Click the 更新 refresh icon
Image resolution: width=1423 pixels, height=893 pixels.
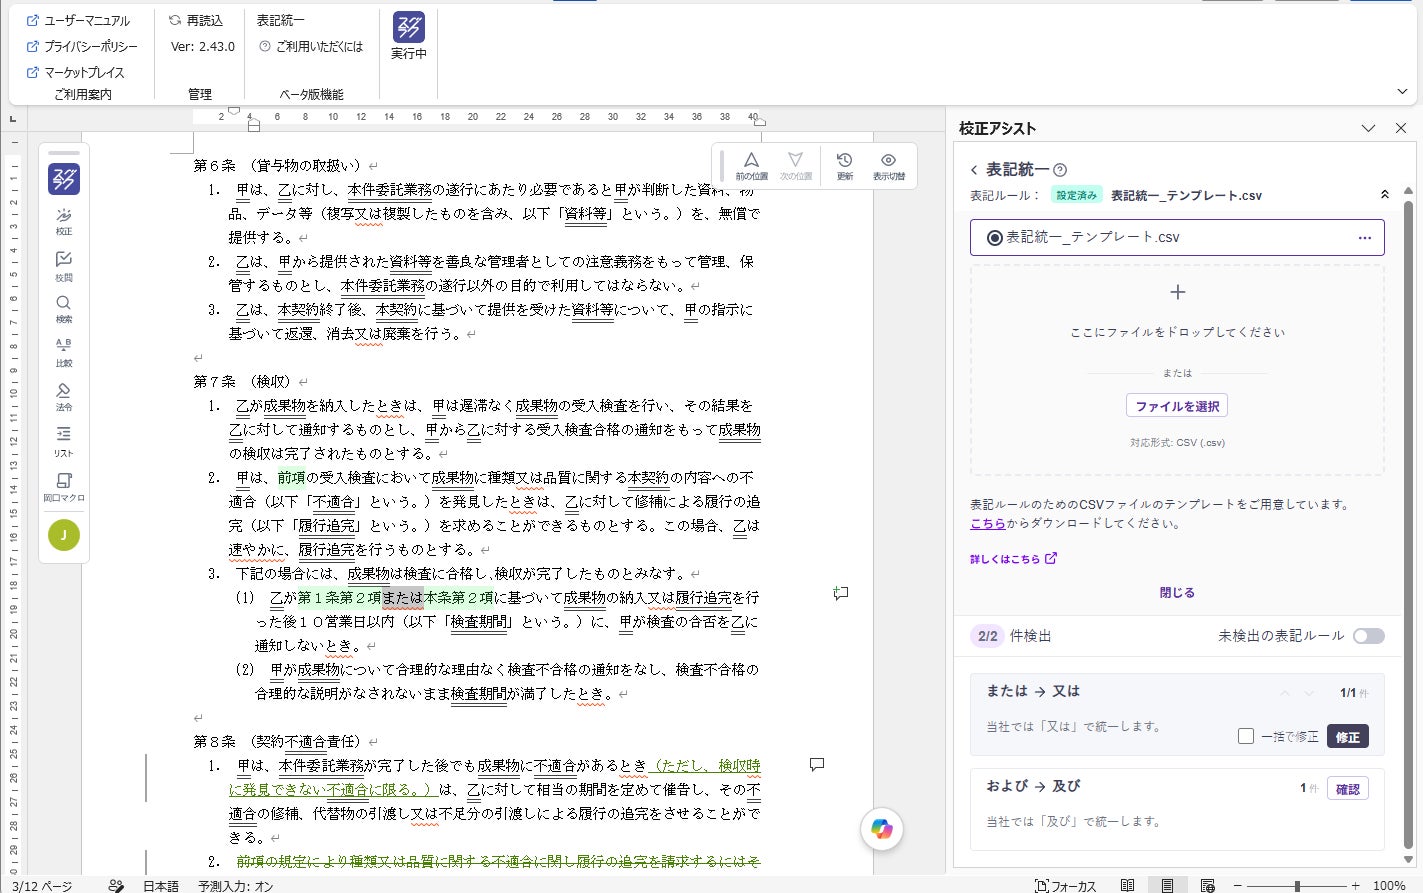pos(845,166)
